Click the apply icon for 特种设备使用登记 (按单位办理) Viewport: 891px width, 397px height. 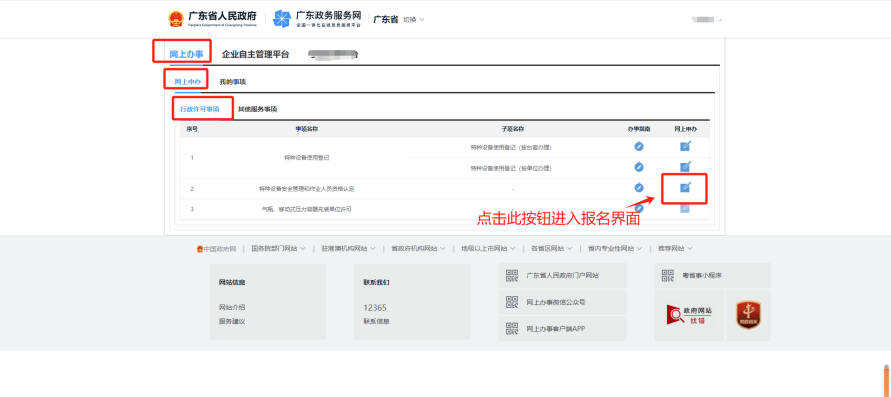coord(685,166)
